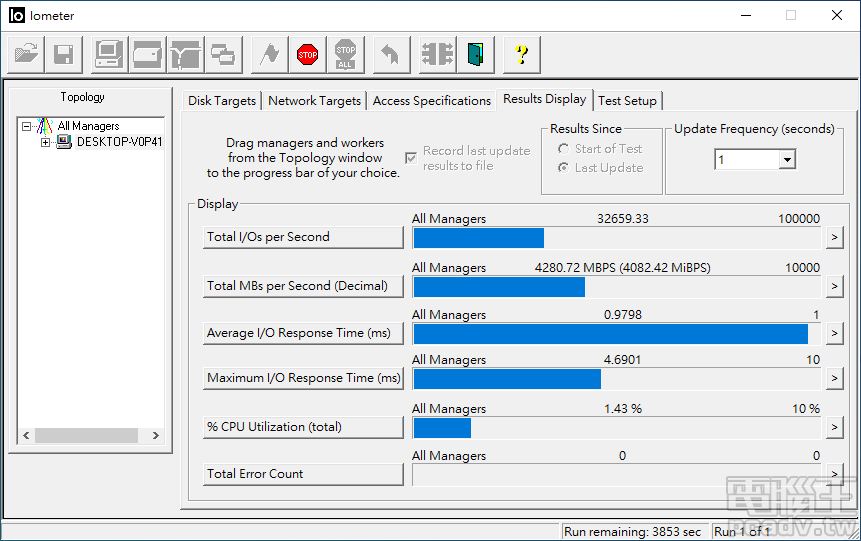
Task: Go to Test Setup tab
Action: coord(628,101)
